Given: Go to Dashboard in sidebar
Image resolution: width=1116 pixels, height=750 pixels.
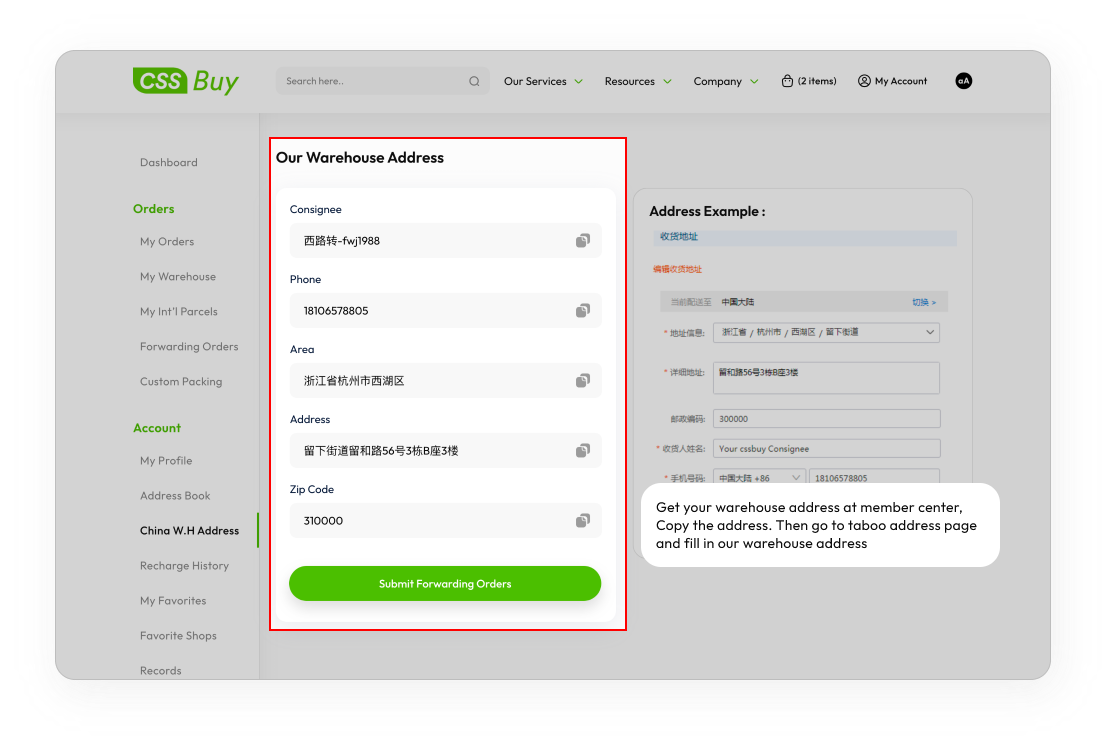Looking at the screenshot, I should tap(169, 162).
